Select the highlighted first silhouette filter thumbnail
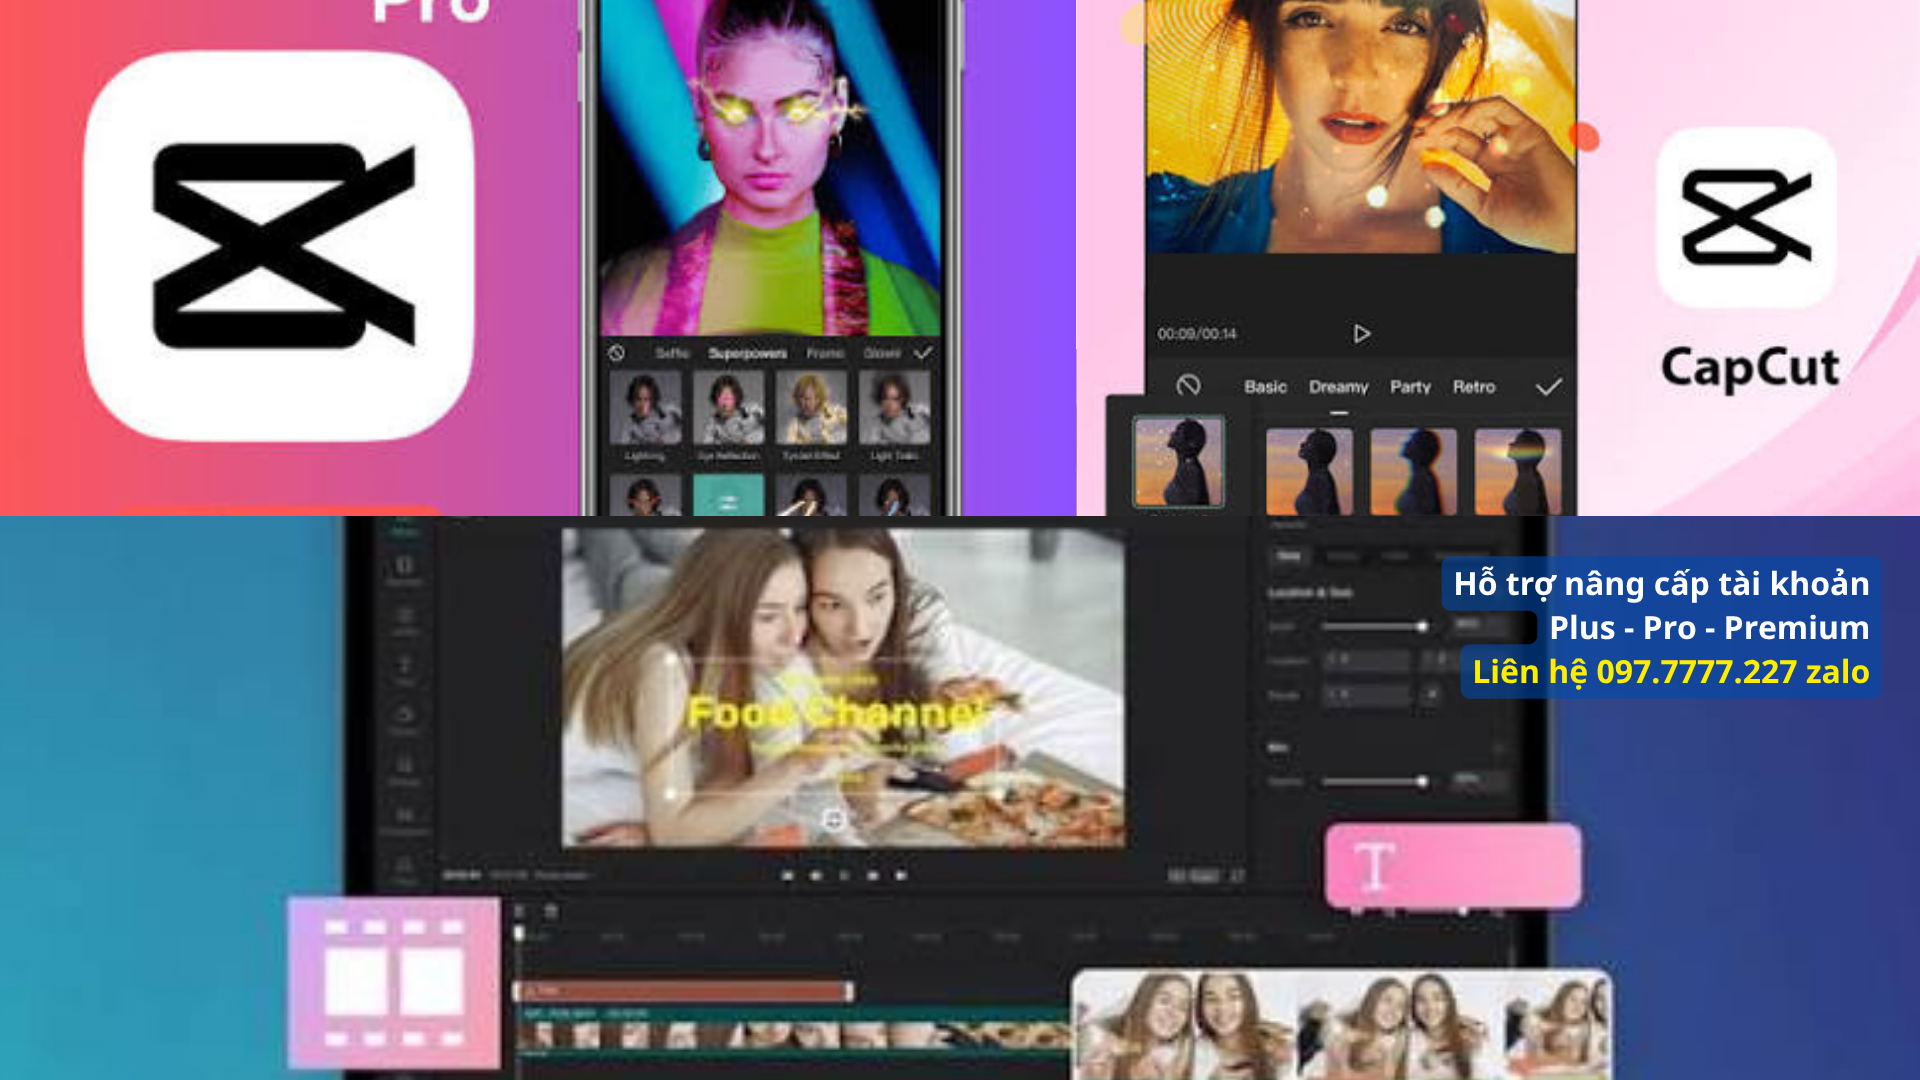 pos(1178,462)
